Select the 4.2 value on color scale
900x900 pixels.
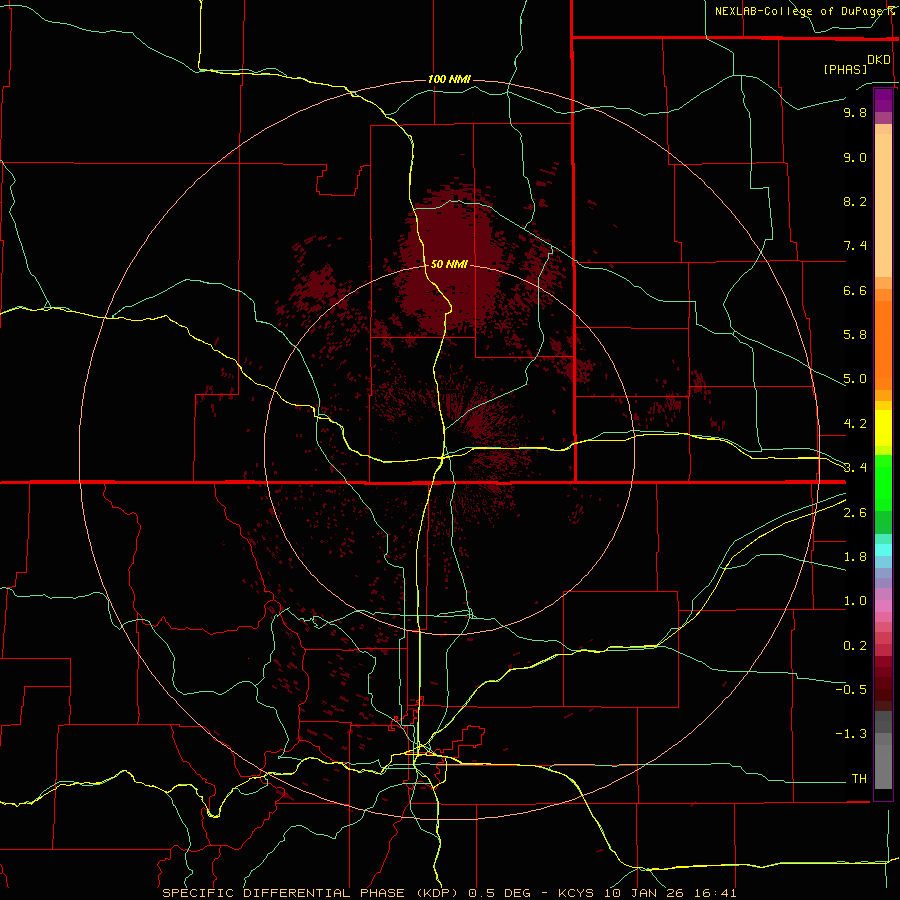pyautogui.click(x=855, y=424)
